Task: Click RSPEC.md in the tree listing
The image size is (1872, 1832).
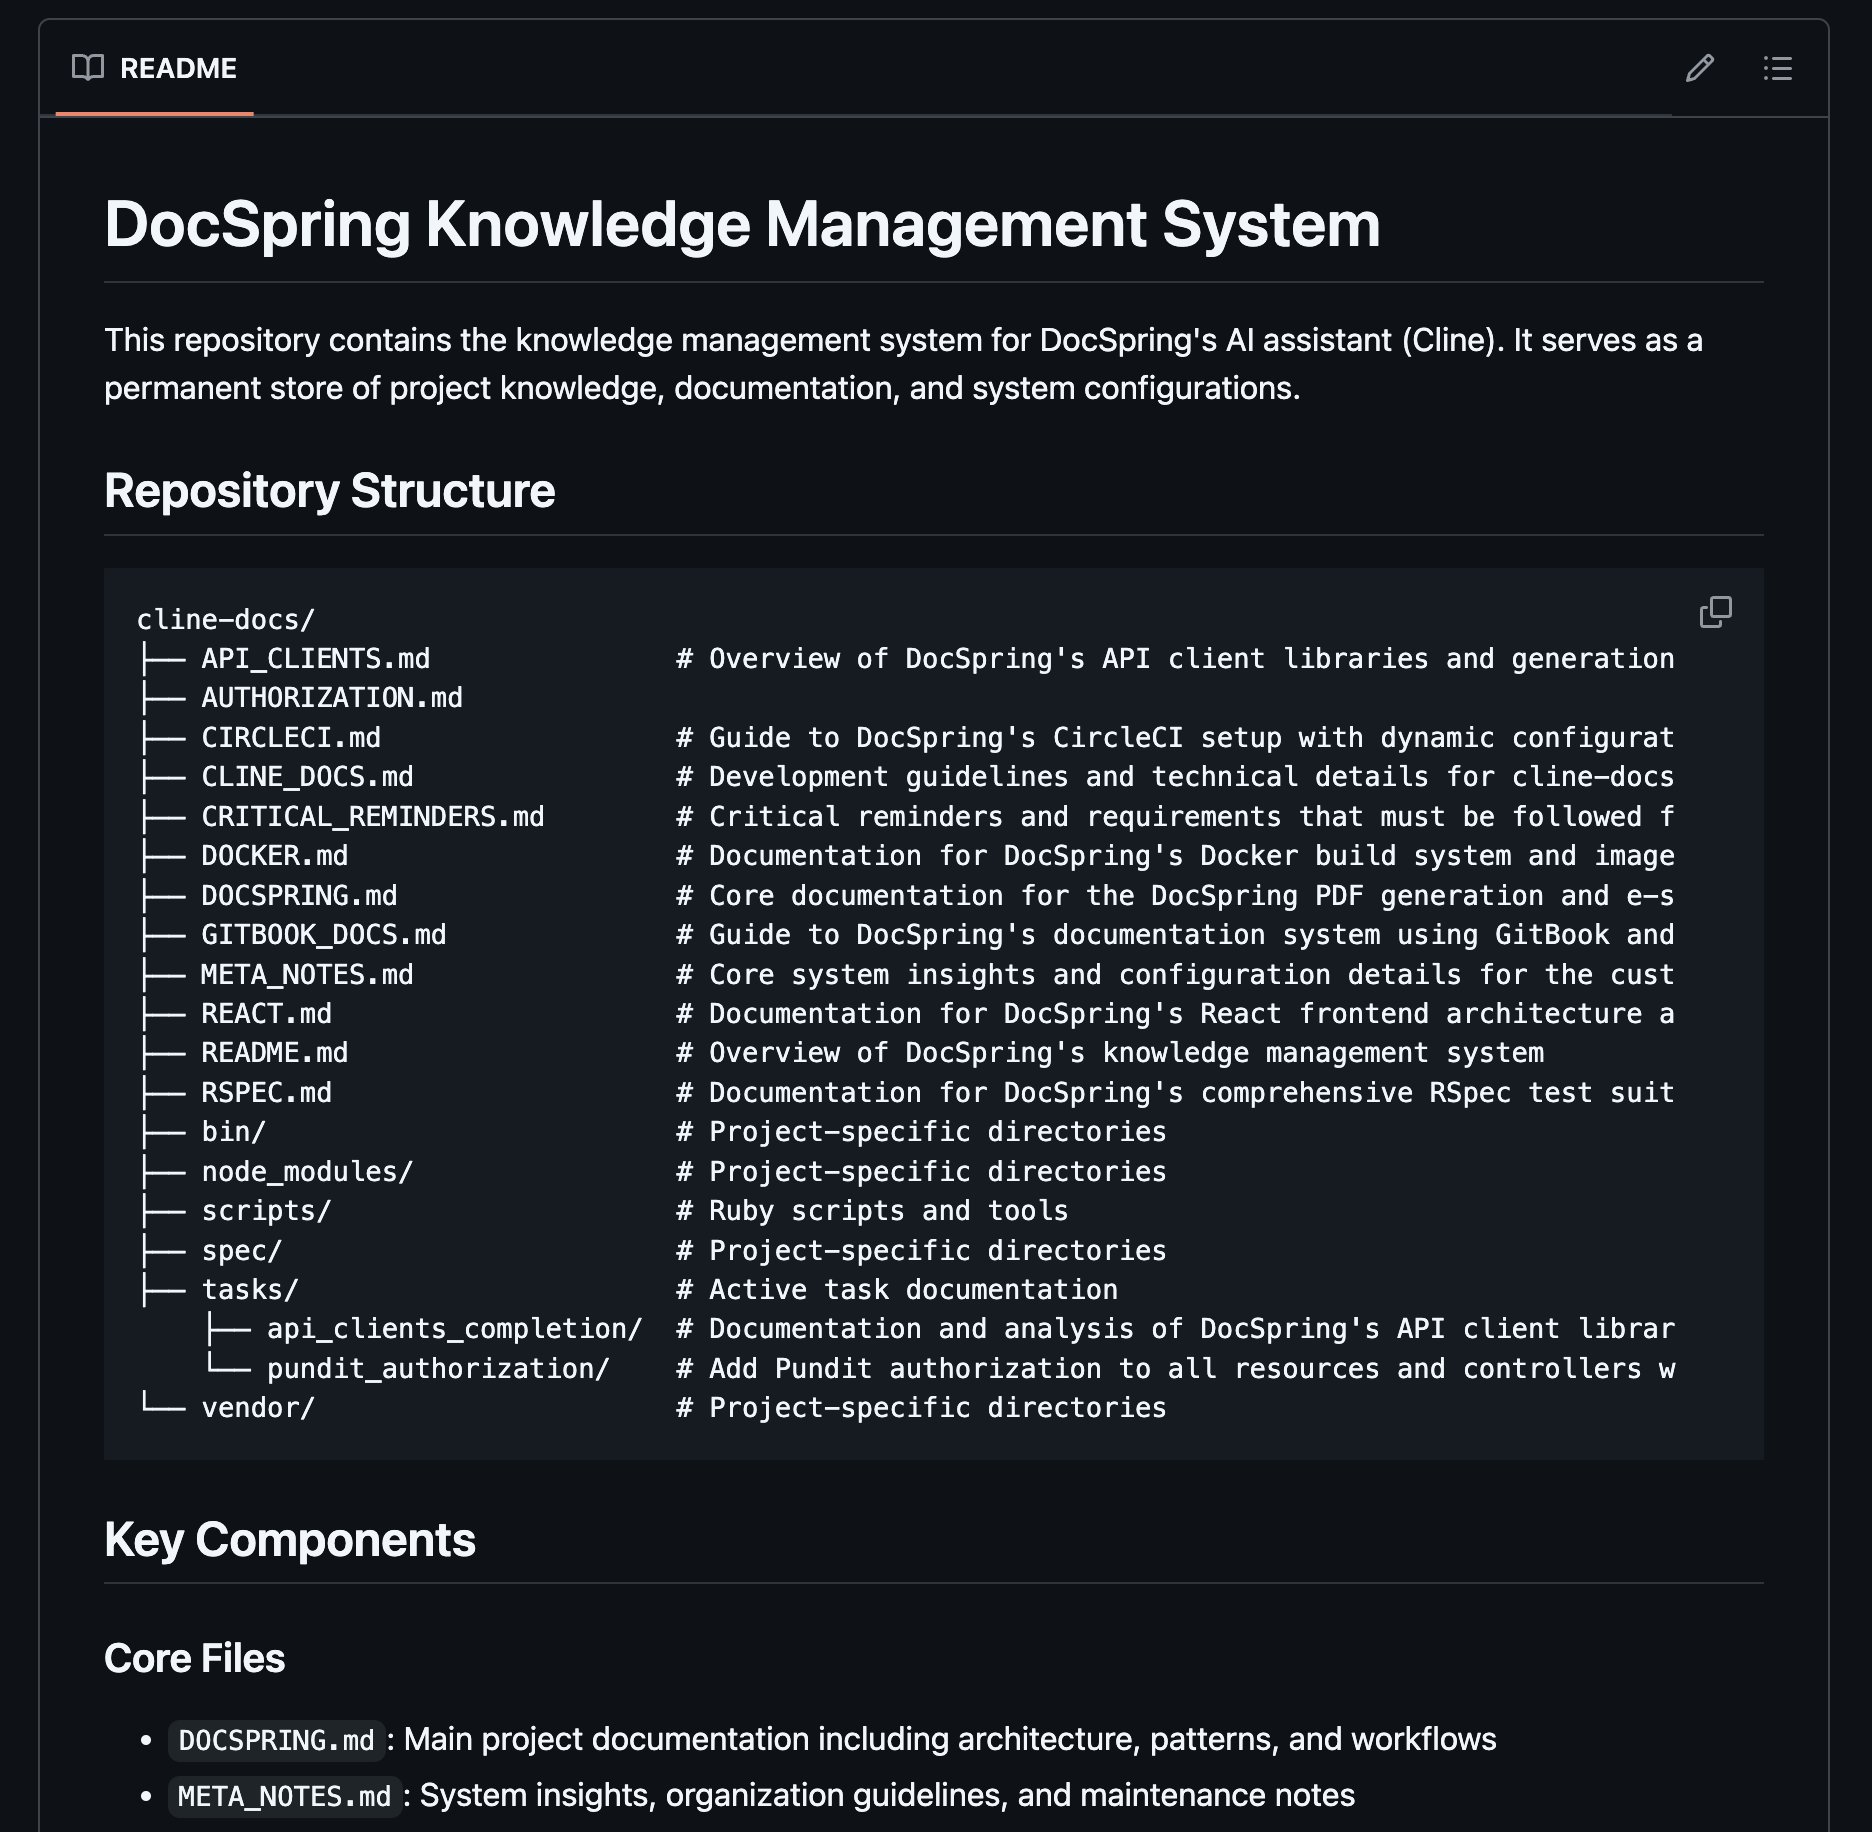Action: pyautogui.click(x=266, y=1093)
